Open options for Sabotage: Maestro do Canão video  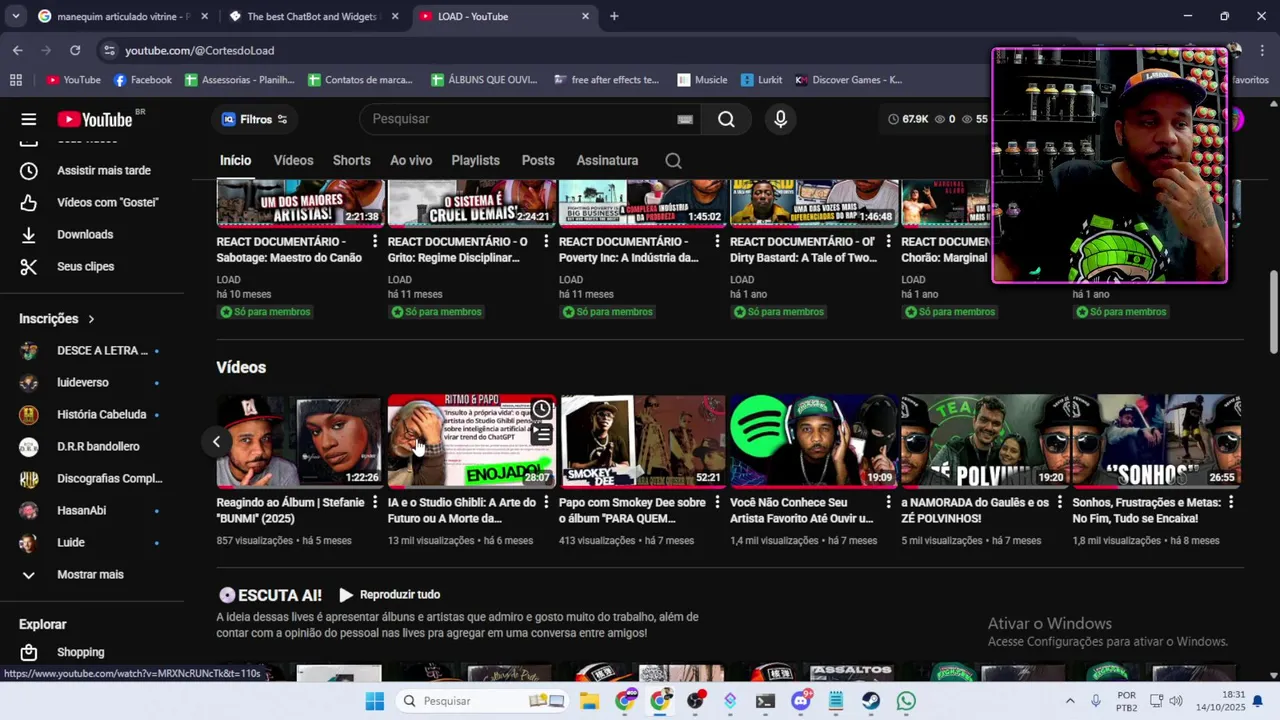375,242
